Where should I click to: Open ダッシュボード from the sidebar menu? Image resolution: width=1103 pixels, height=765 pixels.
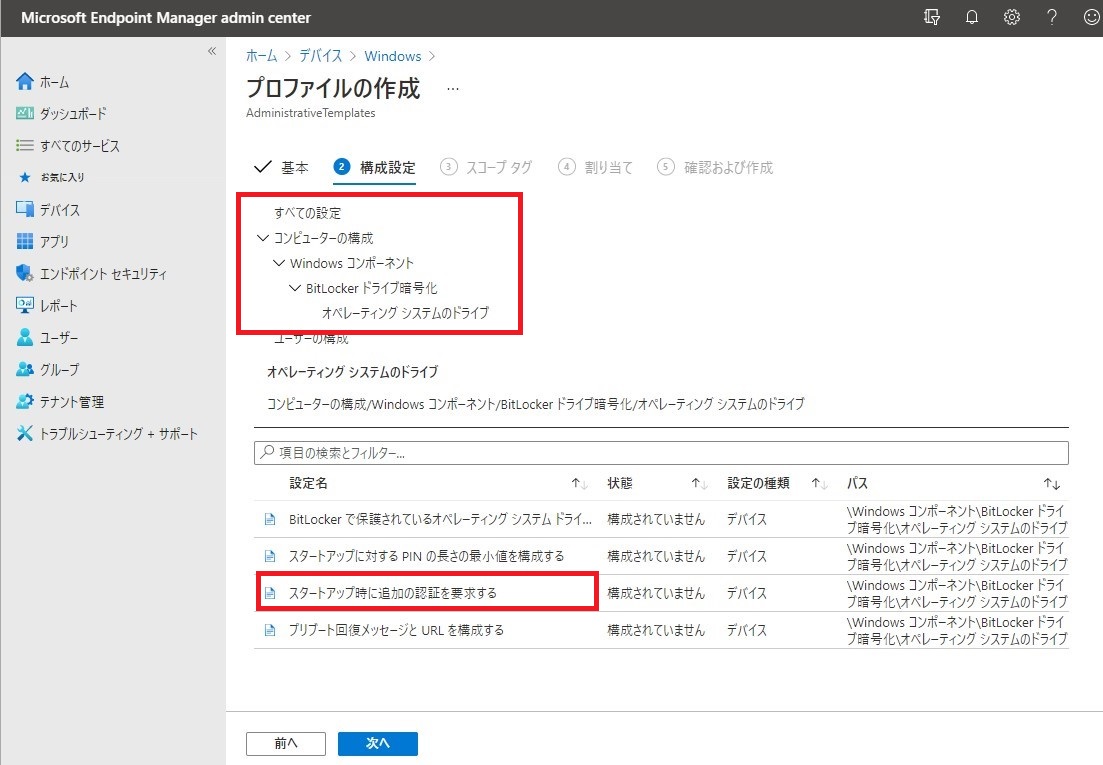pos(73,113)
